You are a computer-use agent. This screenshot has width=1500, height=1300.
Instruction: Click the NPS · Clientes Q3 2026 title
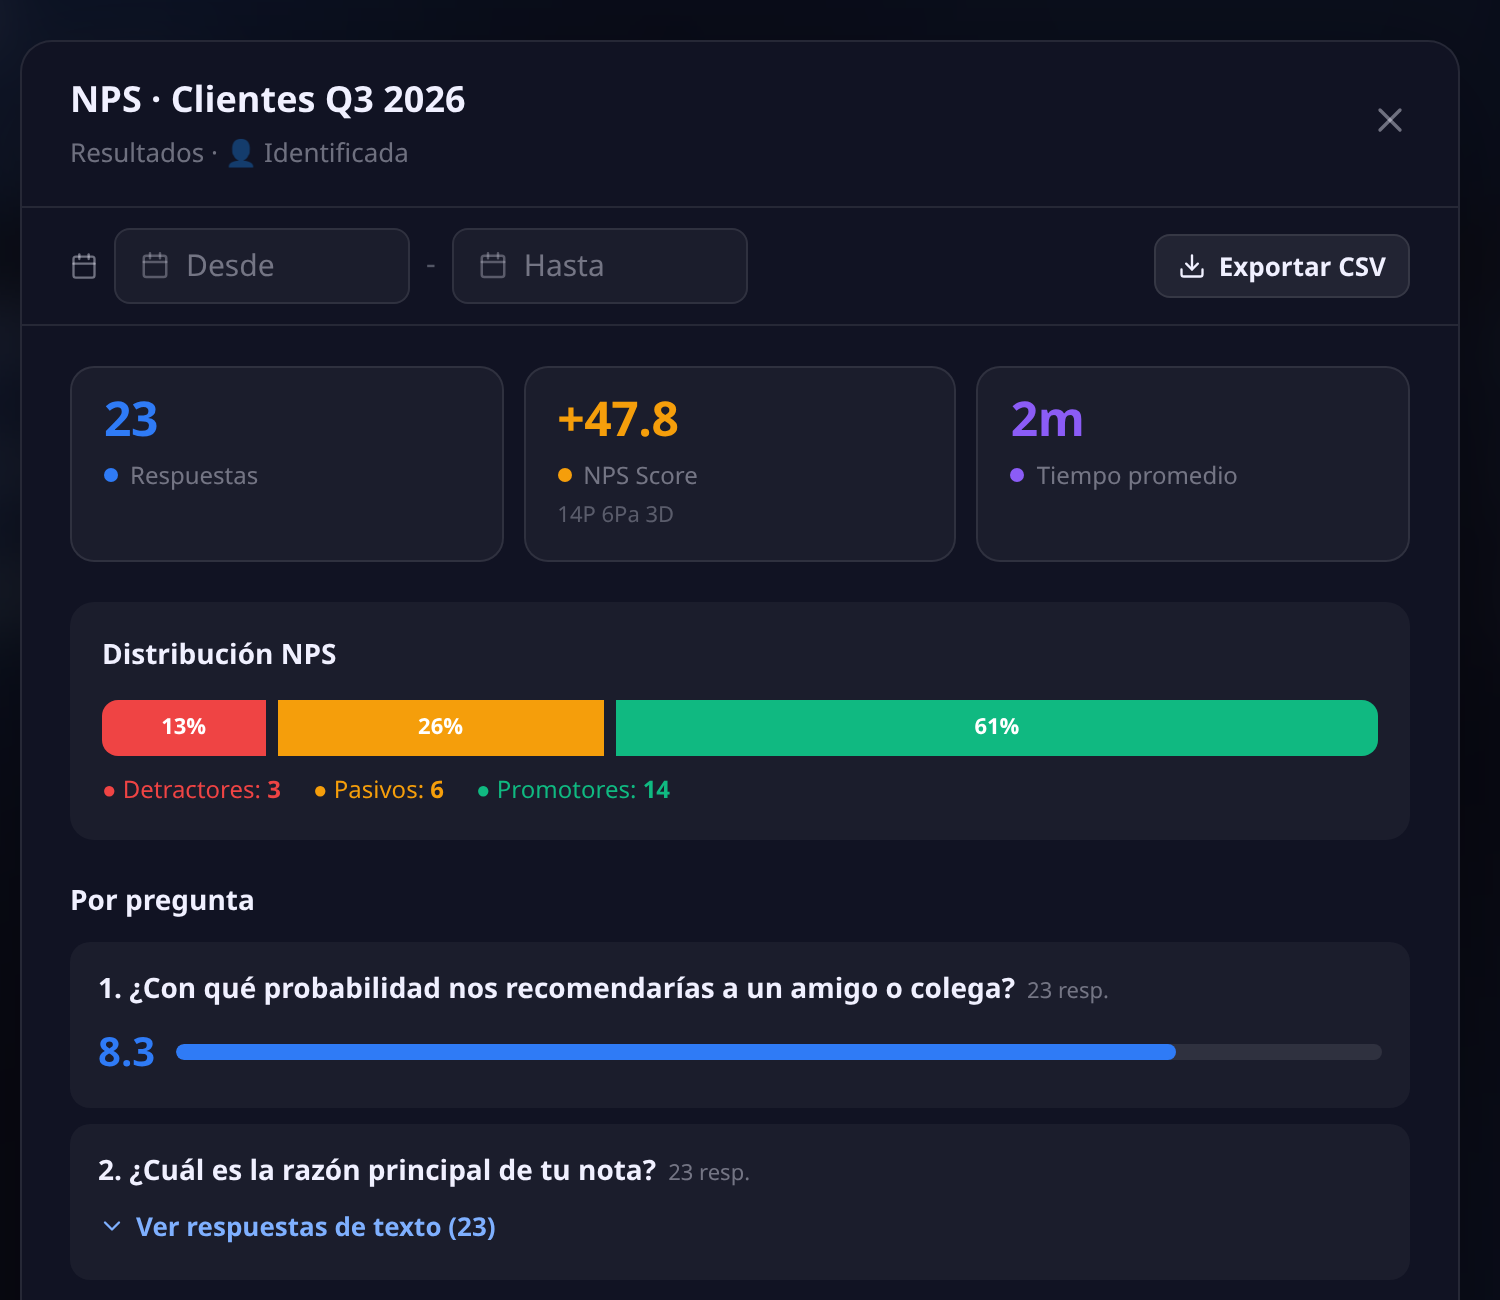pyautogui.click(x=268, y=99)
